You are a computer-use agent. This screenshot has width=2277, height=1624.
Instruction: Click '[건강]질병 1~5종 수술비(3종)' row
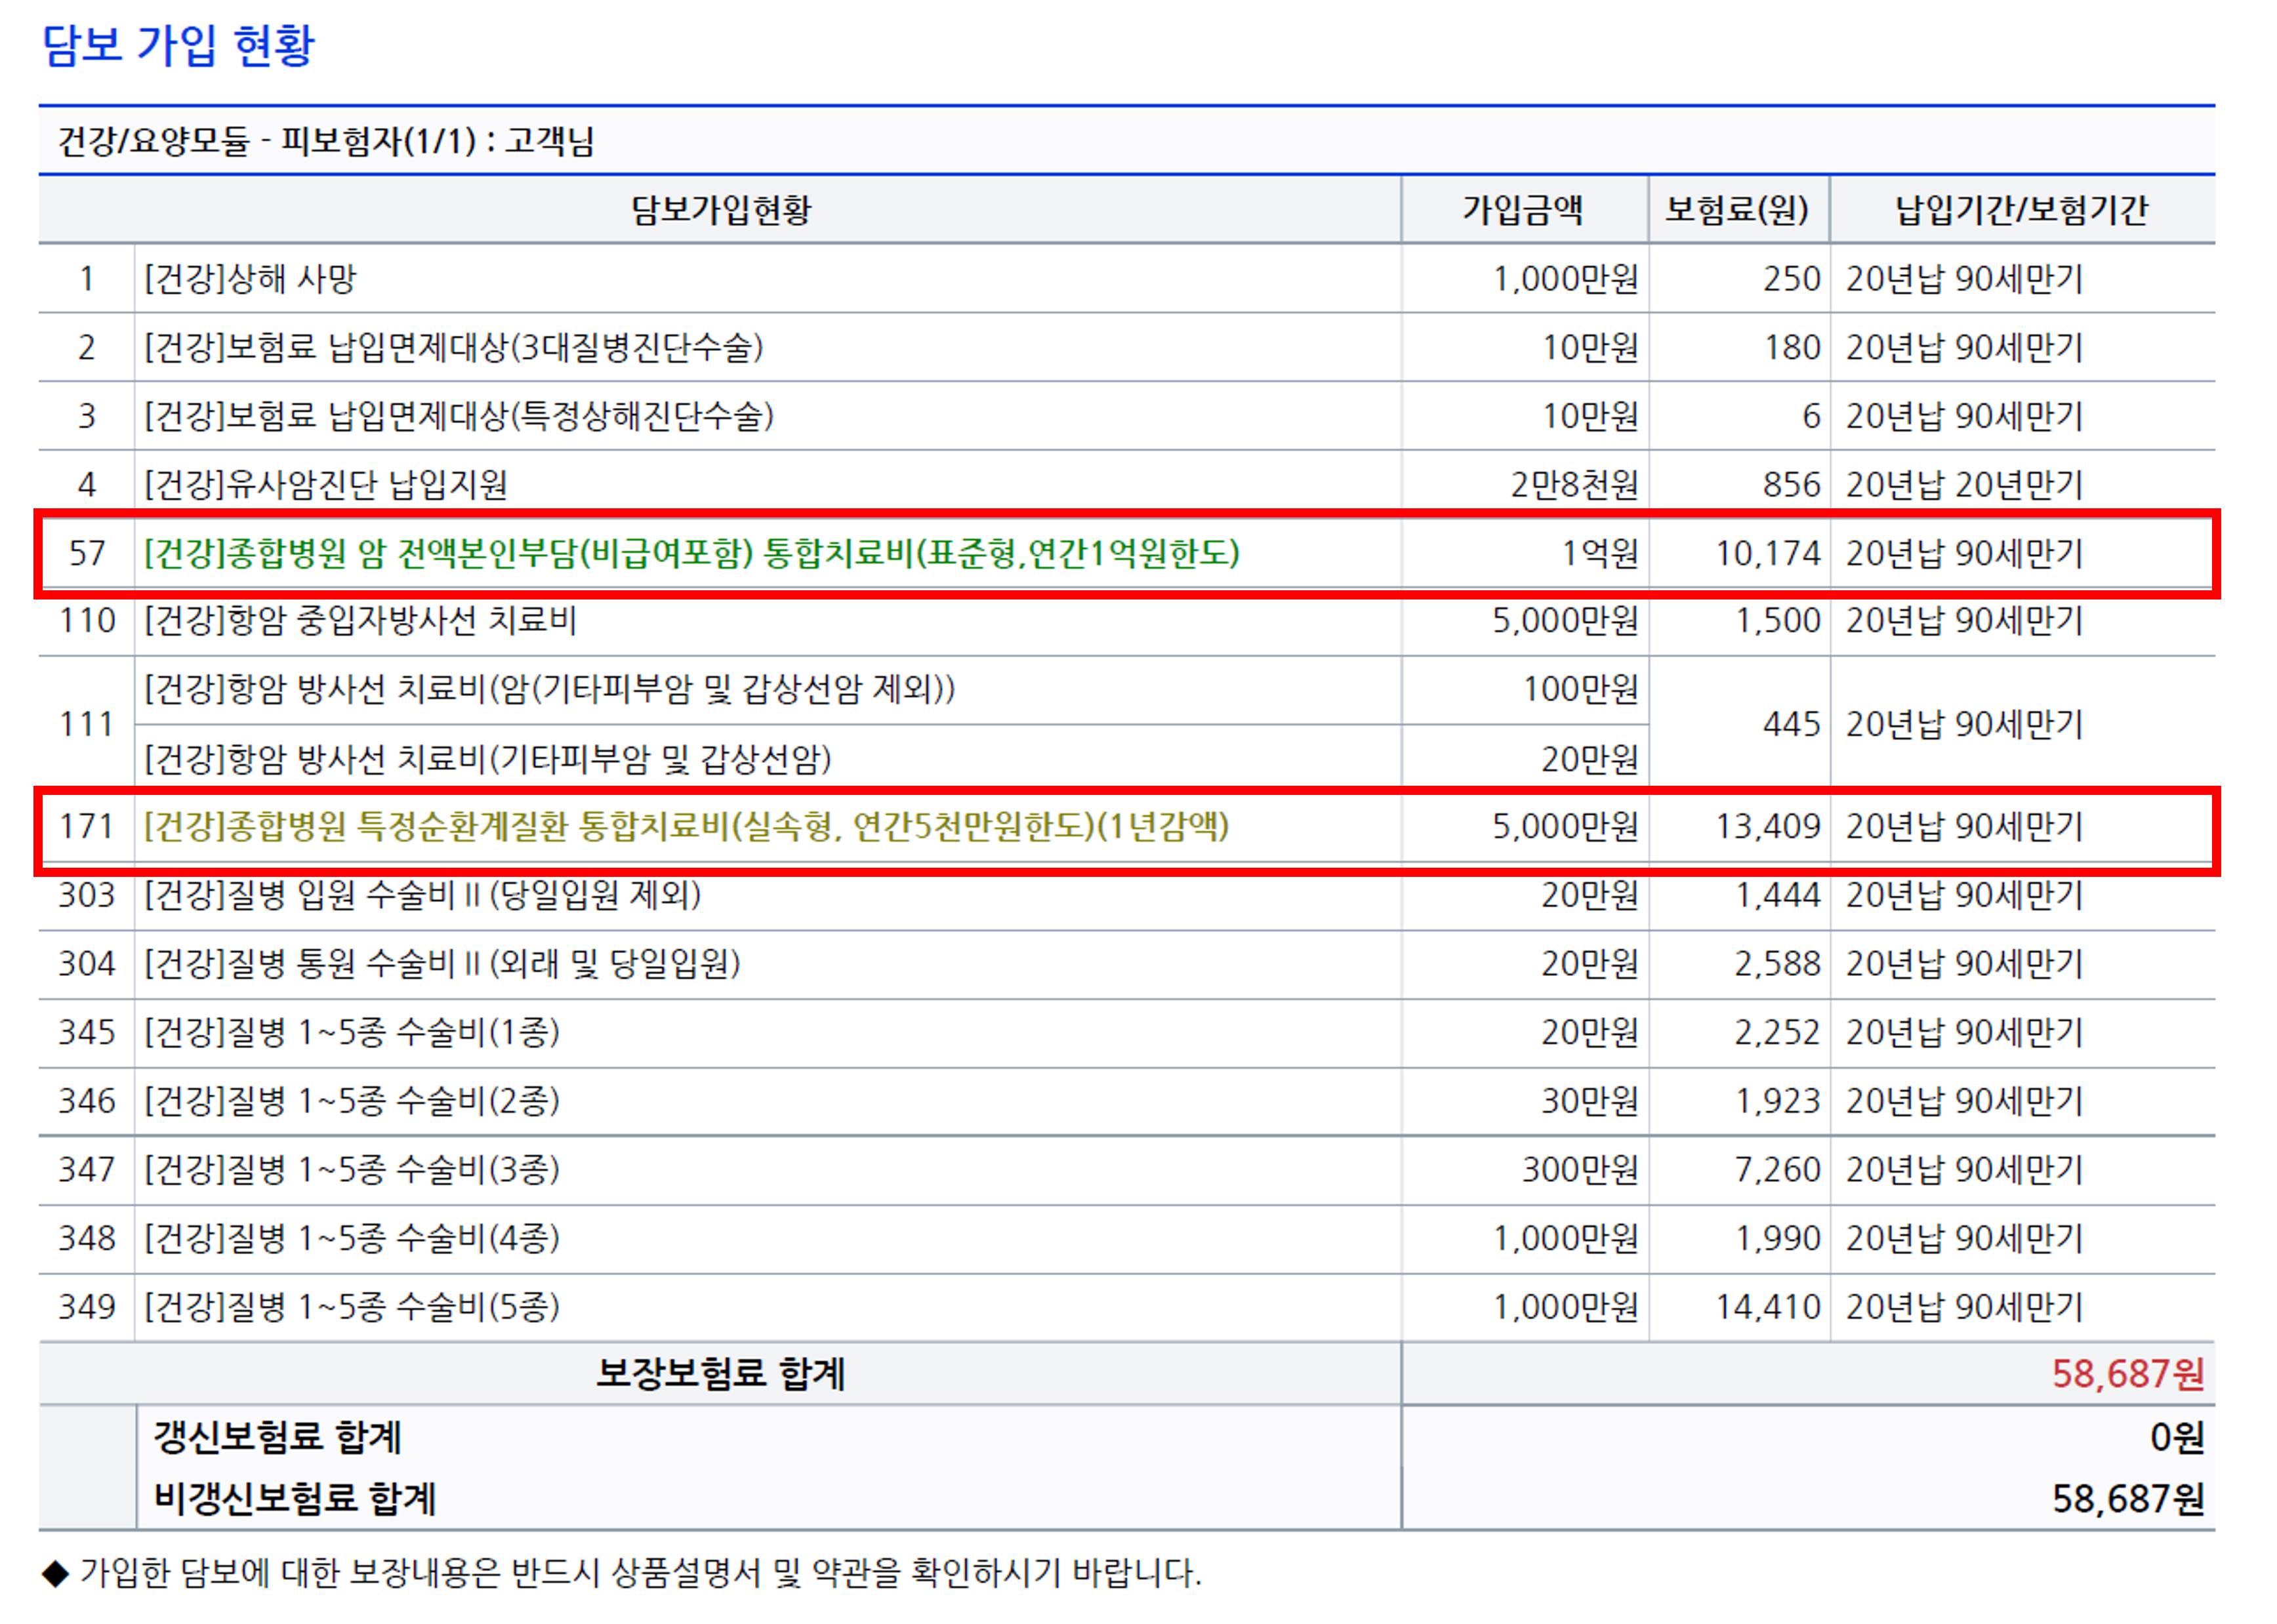click(1126, 1170)
